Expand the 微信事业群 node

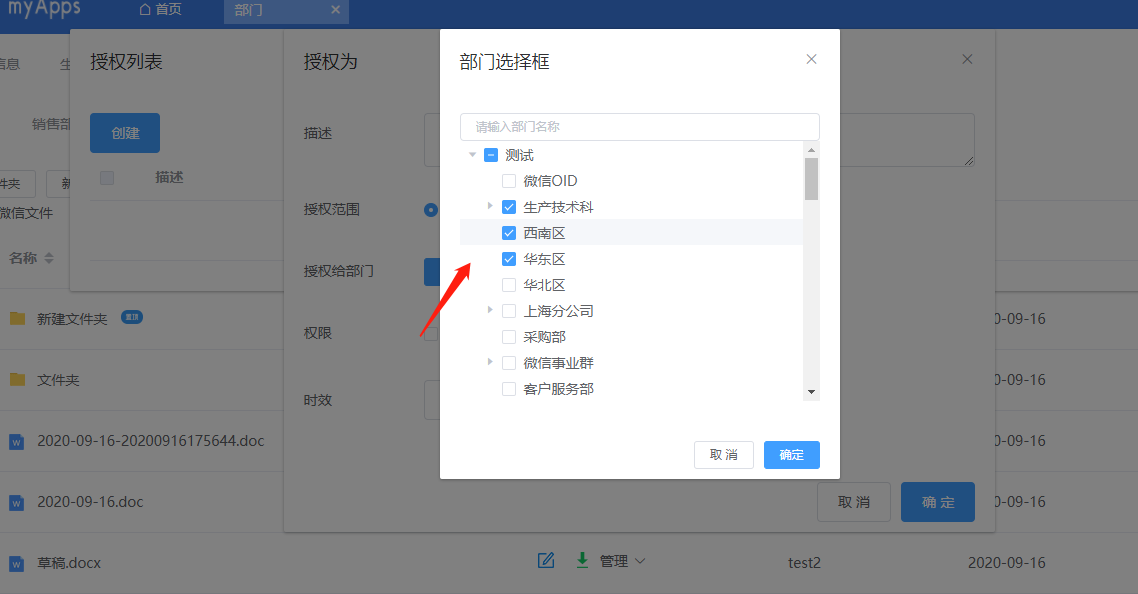(490, 362)
